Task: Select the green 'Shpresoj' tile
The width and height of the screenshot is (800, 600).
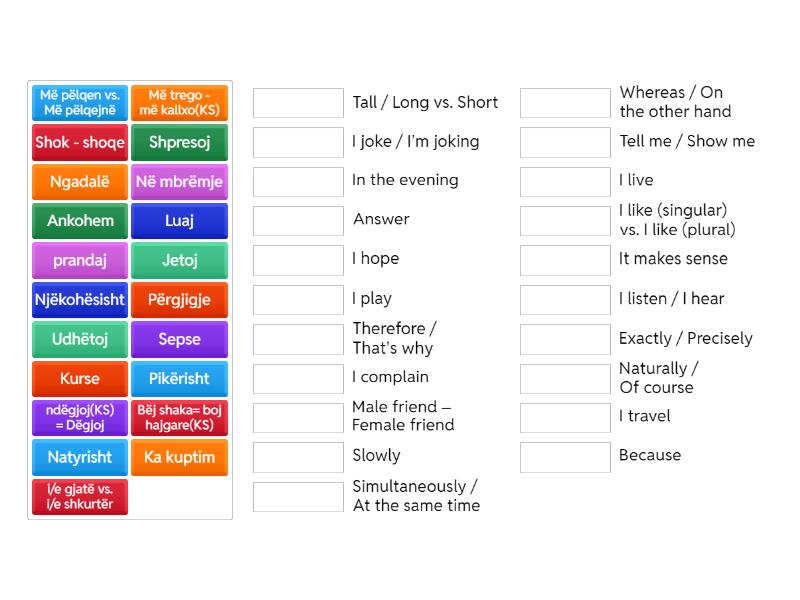Action: [180, 142]
